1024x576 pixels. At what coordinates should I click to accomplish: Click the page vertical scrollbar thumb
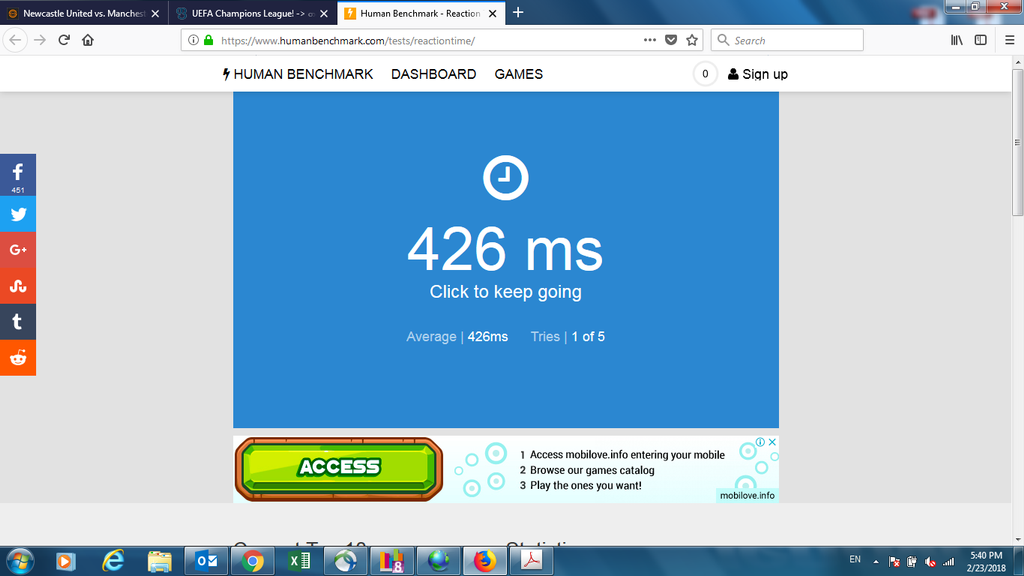[1017, 142]
